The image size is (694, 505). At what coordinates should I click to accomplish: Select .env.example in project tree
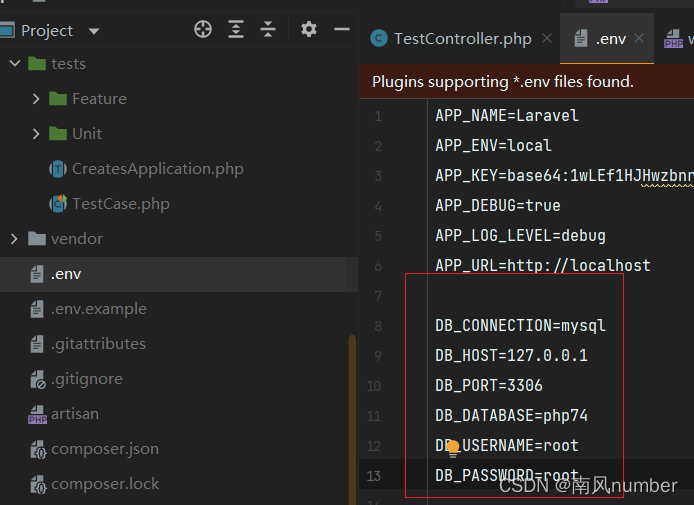[99, 309]
